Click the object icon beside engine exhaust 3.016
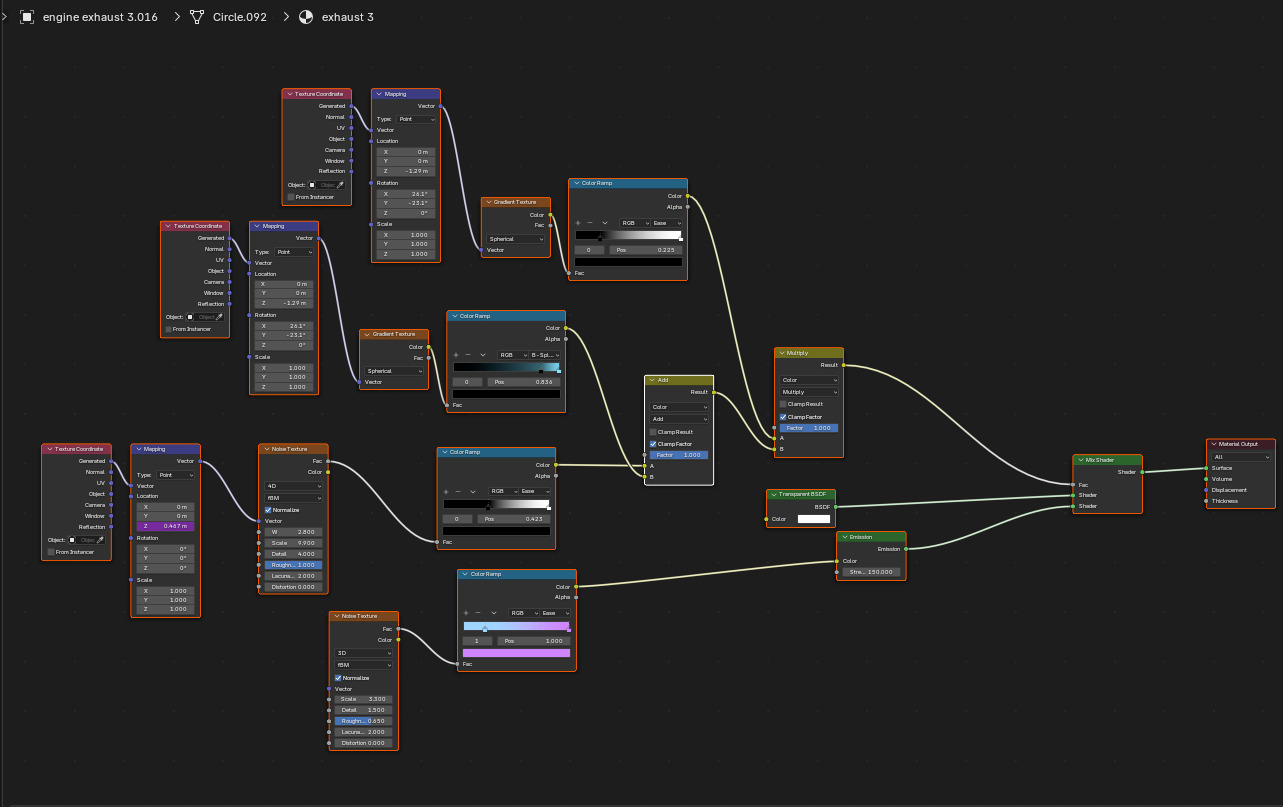Screen dimensions: 1283x807 point(27,17)
